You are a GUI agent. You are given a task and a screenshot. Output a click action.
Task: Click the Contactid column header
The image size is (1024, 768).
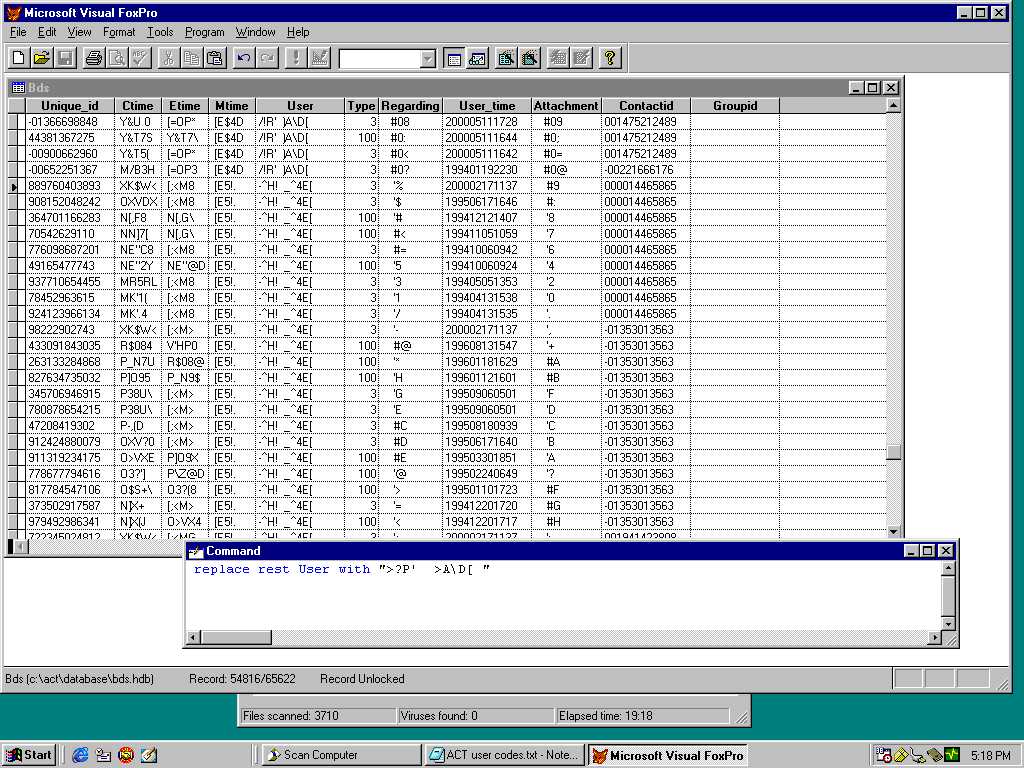646,106
